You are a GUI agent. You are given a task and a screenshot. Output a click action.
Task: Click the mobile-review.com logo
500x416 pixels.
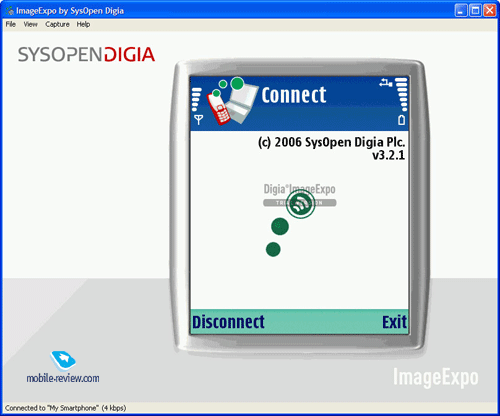(x=63, y=367)
